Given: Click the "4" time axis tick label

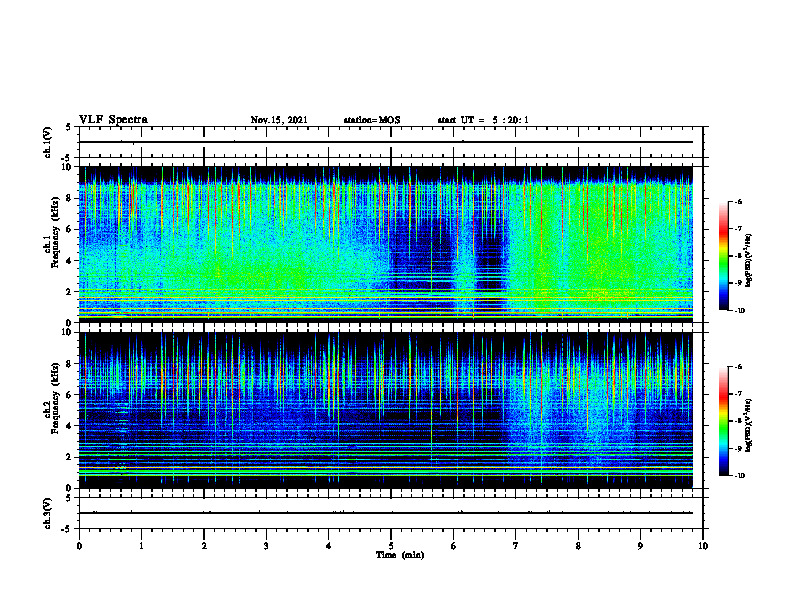Looking at the screenshot, I should [x=329, y=546].
